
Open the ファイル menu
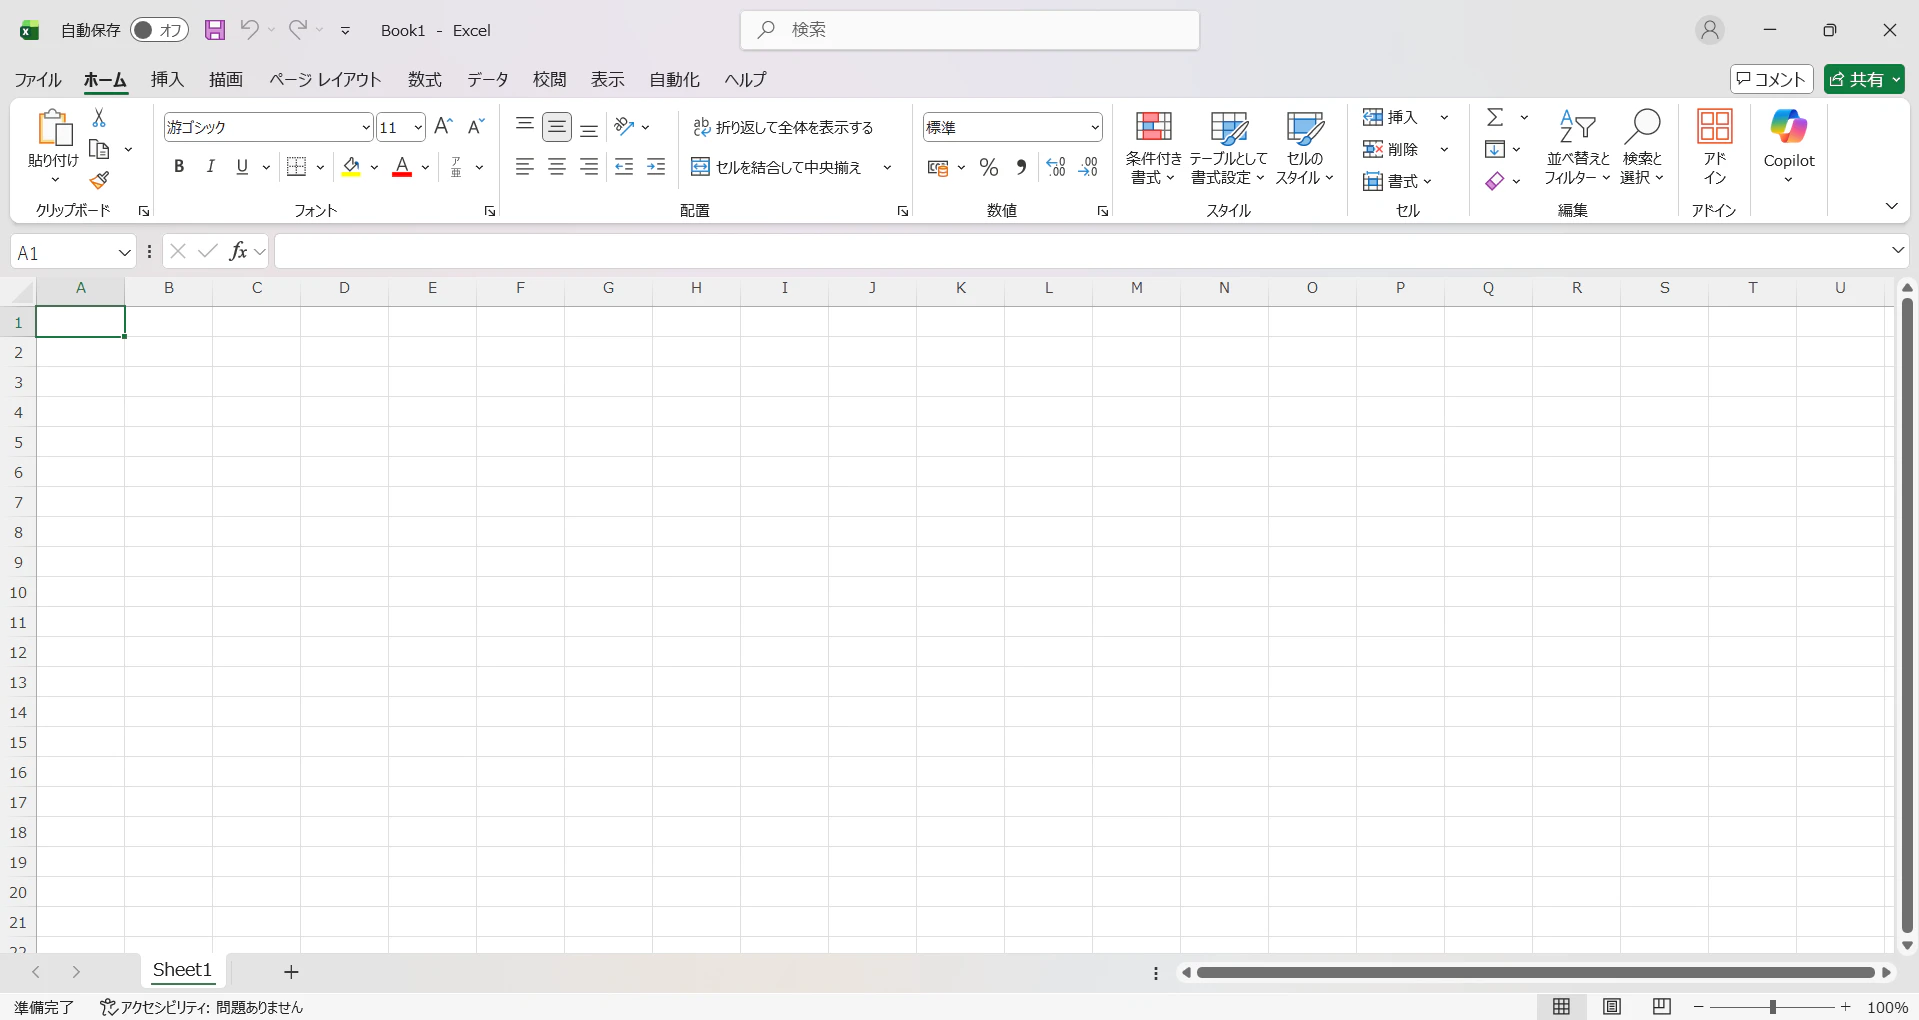(38, 79)
